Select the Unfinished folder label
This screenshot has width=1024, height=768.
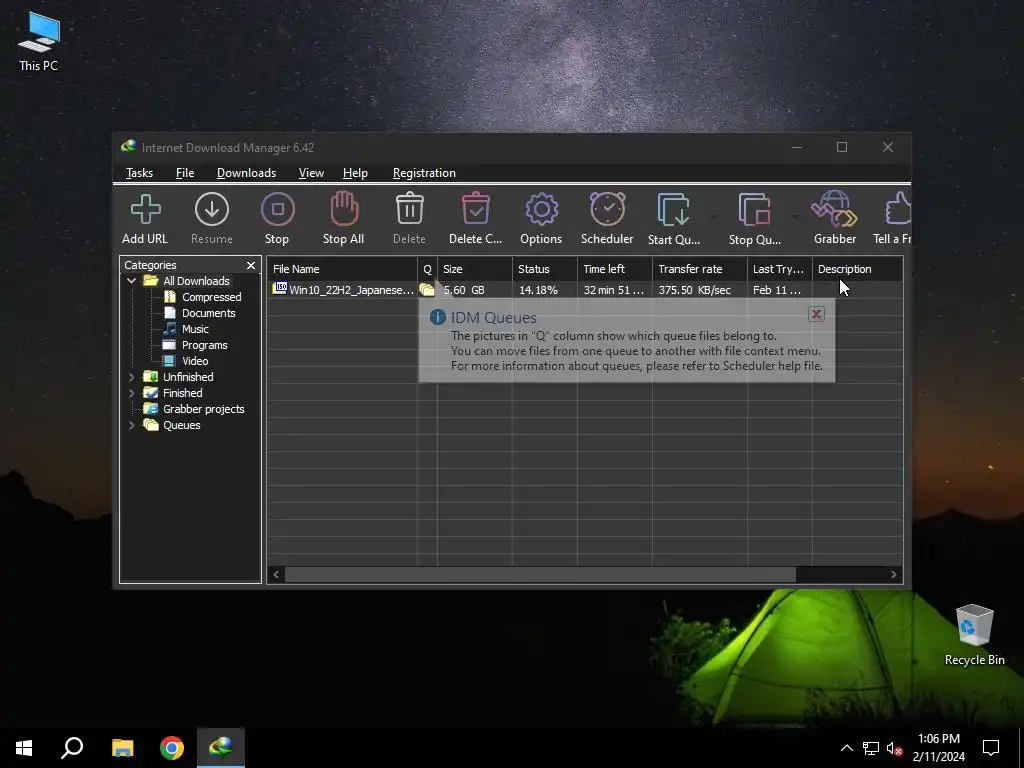coord(188,377)
